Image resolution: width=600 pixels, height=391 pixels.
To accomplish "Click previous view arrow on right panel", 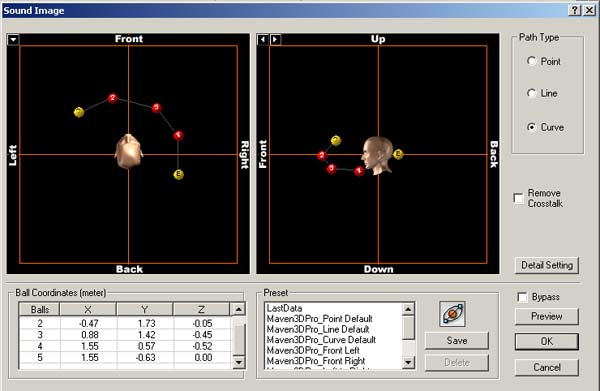I will tap(262, 39).
